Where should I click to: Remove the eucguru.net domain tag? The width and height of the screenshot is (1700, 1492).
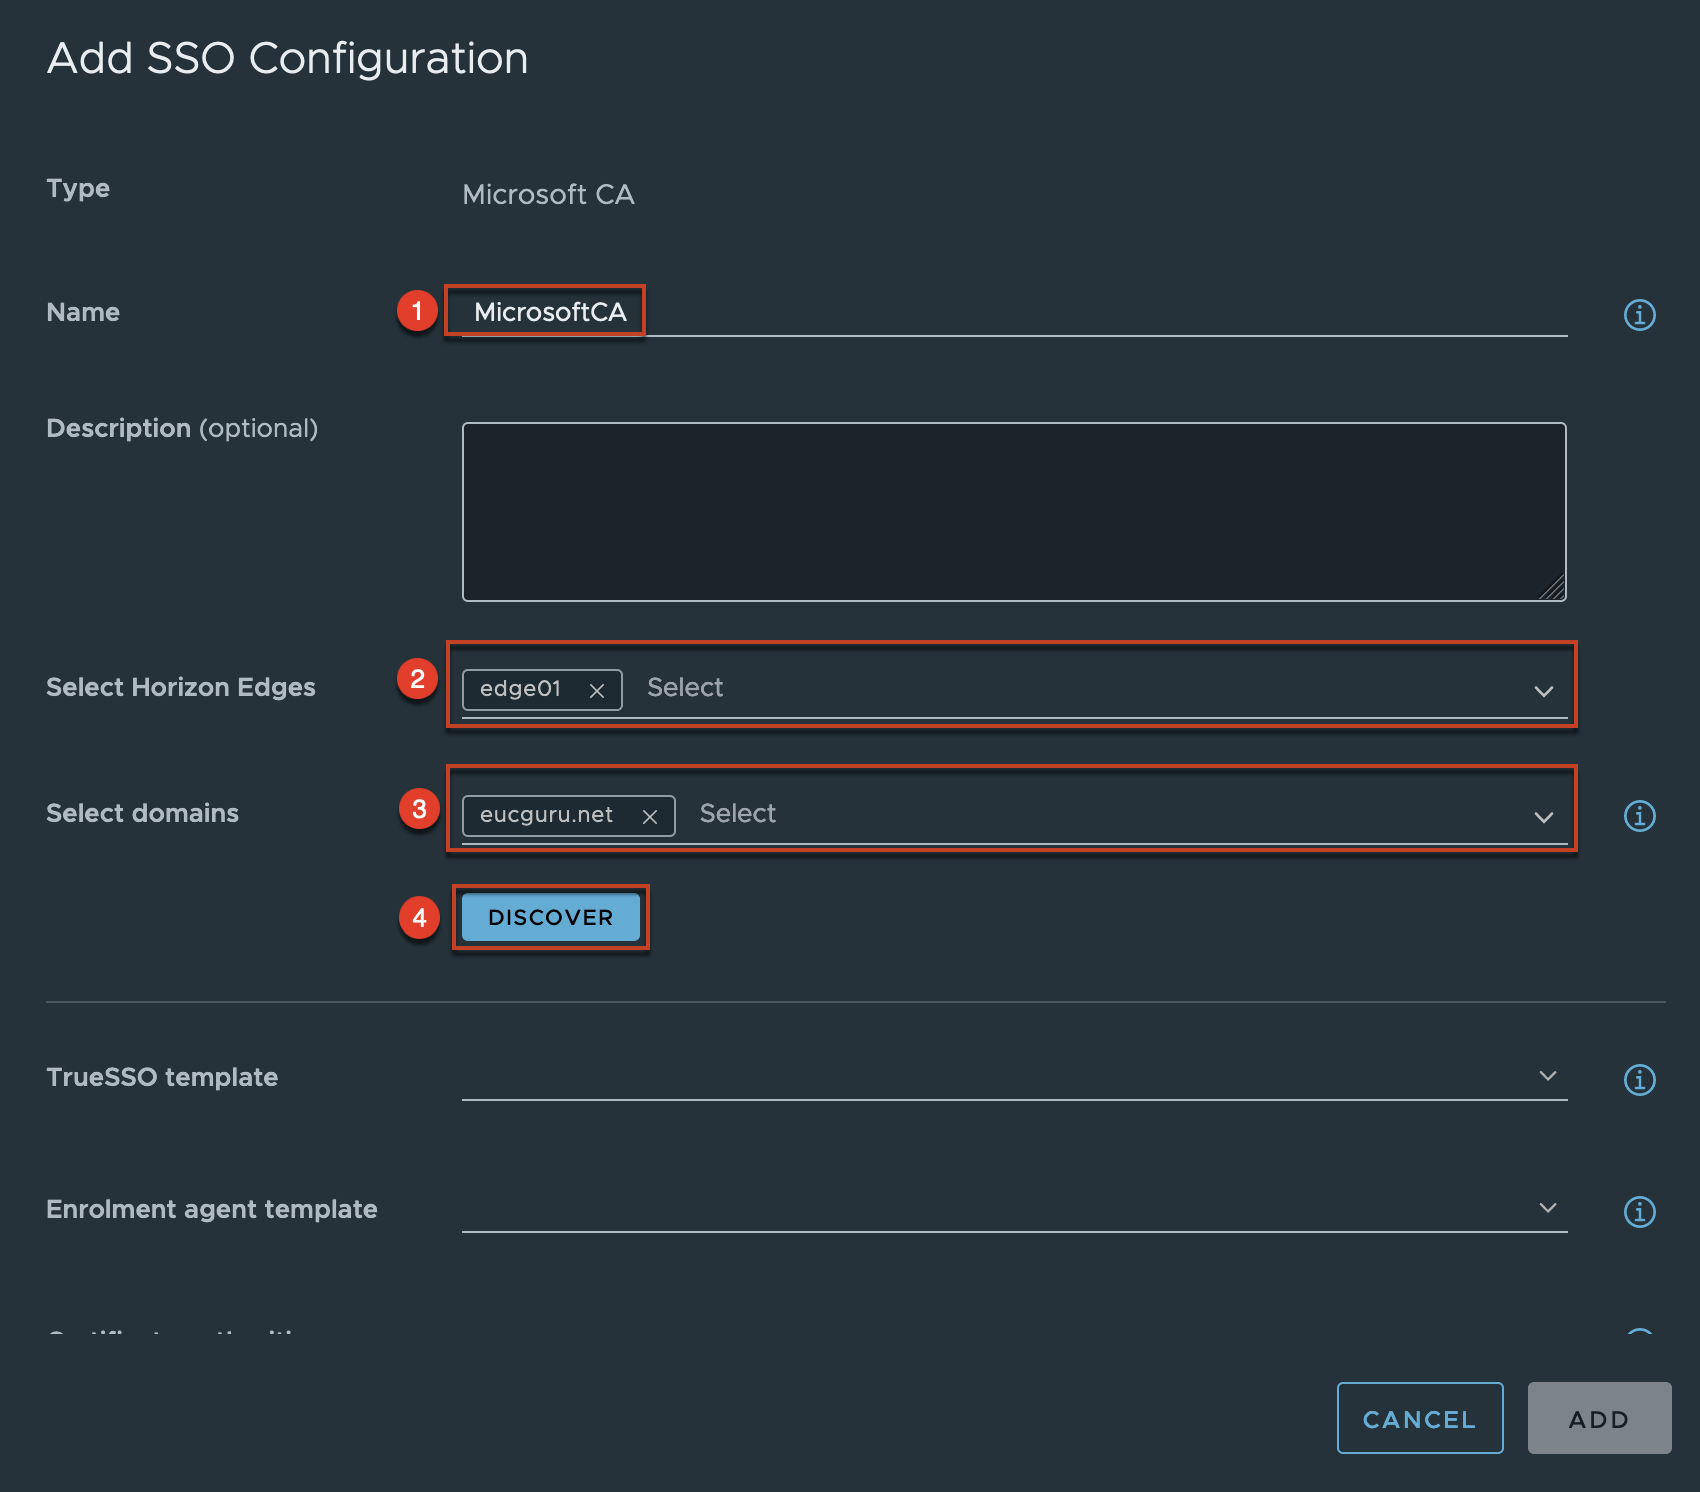click(650, 817)
